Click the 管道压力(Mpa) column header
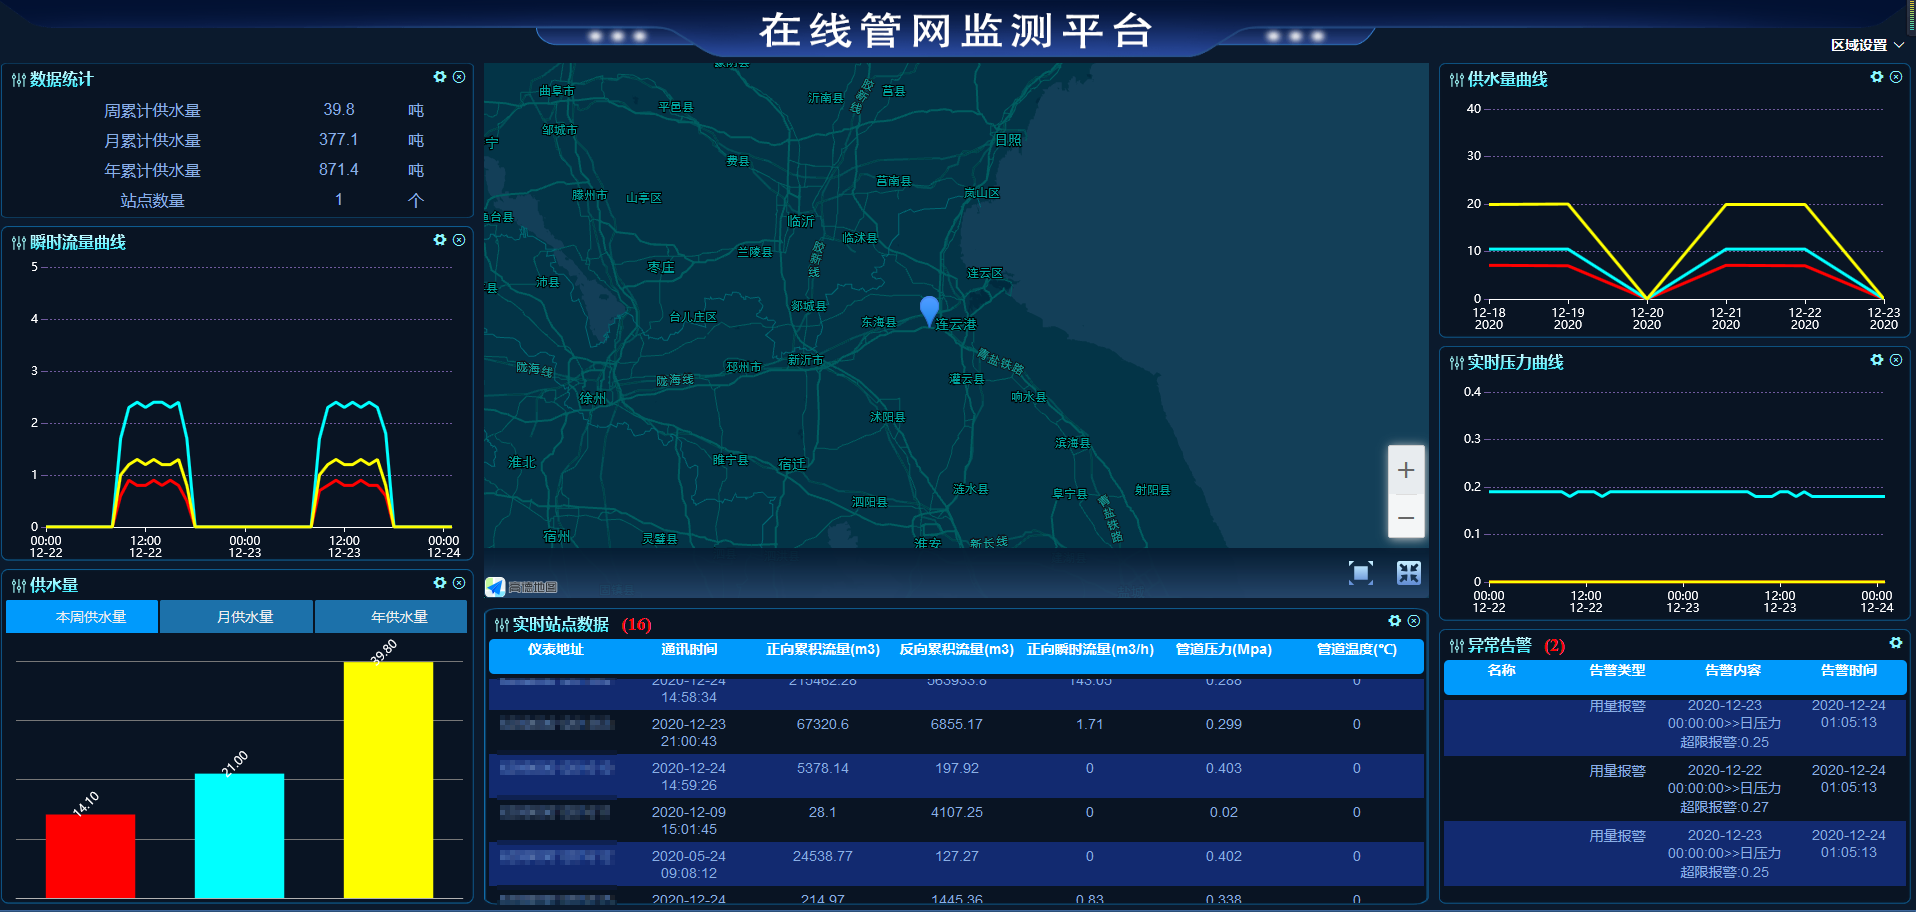This screenshot has width=1916, height=912. tap(1223, 650)
